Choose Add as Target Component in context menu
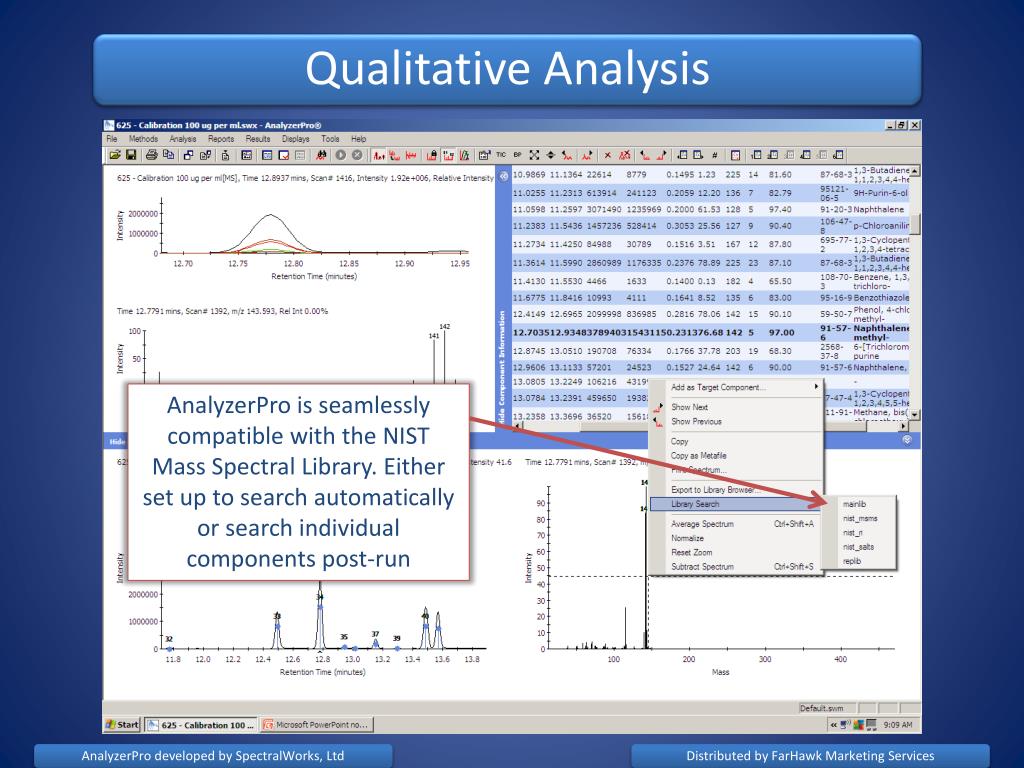Screen dimensions: 1024x768 point(736,387)
